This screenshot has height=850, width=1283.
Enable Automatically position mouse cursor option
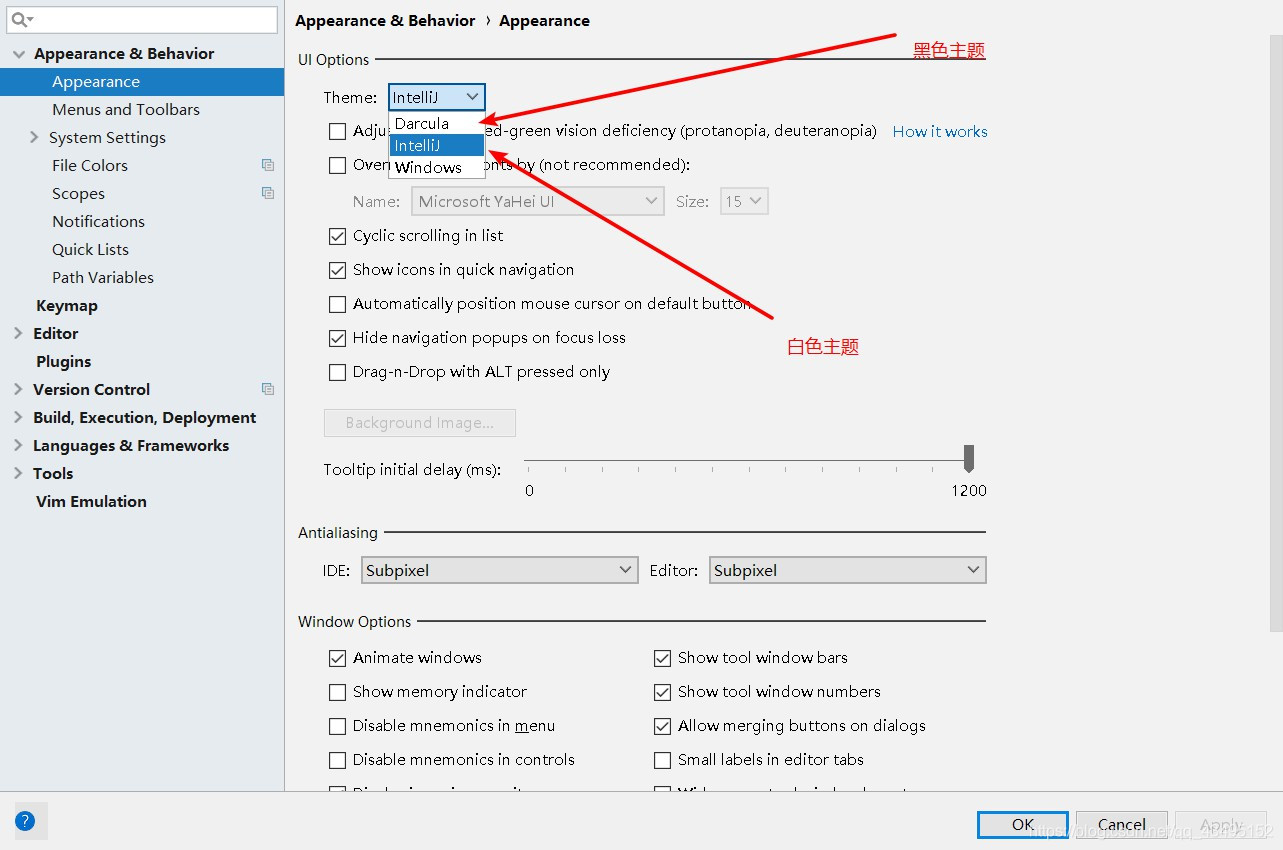pos(338,304)
